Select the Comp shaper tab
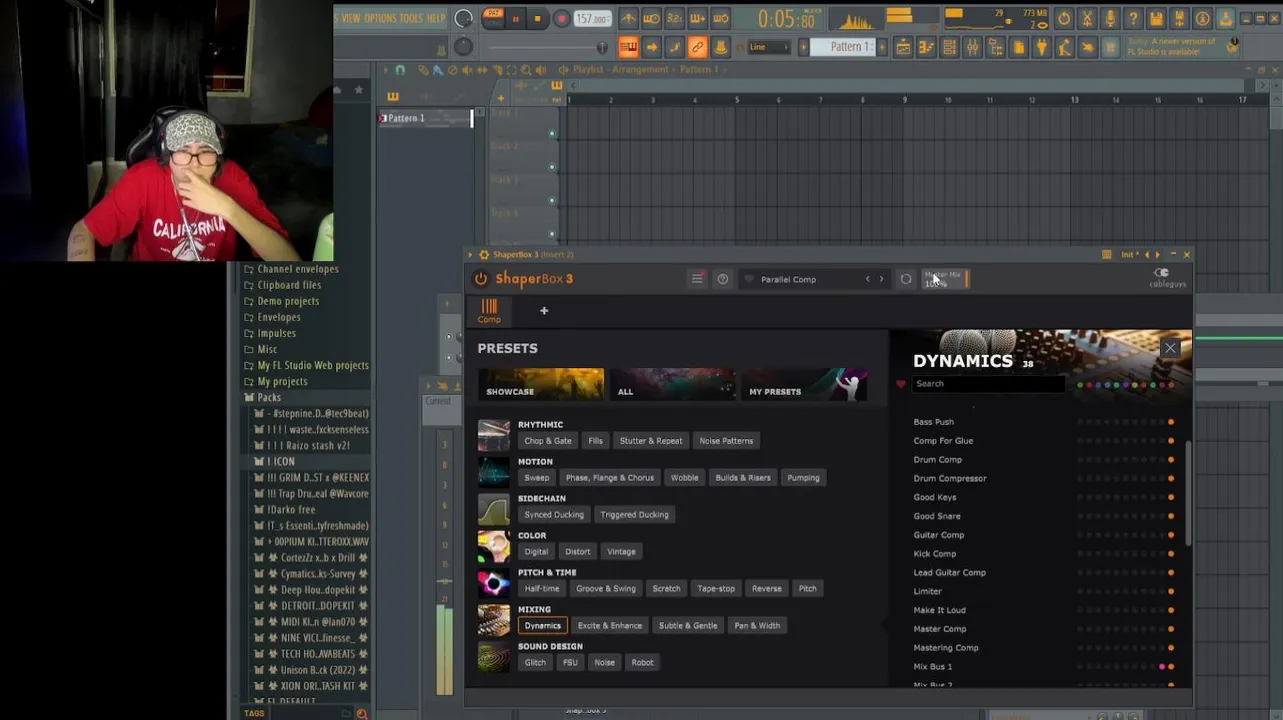Image resolution: width=1283 pixels, height=720 pixels. tap(489, 311)
